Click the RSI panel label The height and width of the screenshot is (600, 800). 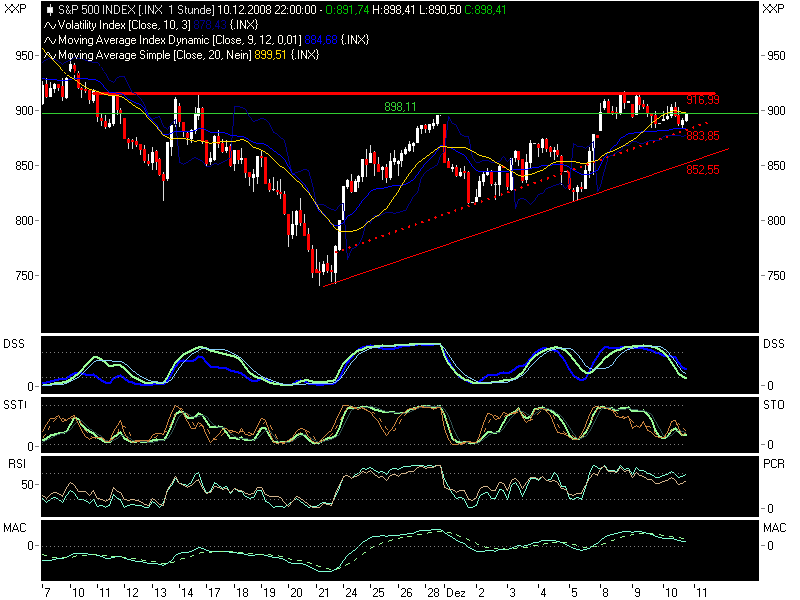click(17, 463)
